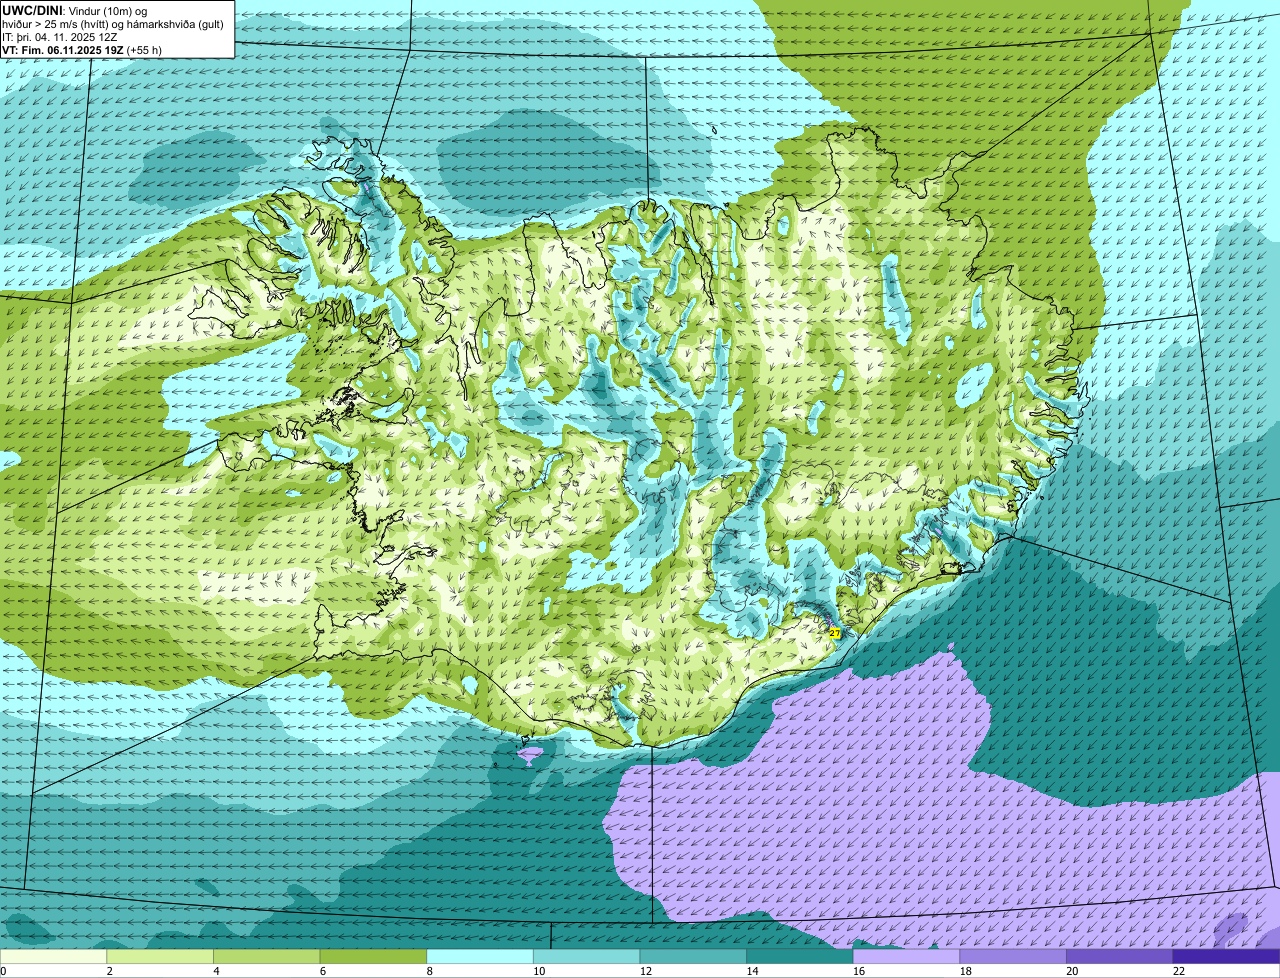Pick the palest 0–2 m/s legend swatch
The width and height of the screenshot is (1280, 978).
click(x=53, y=956)
